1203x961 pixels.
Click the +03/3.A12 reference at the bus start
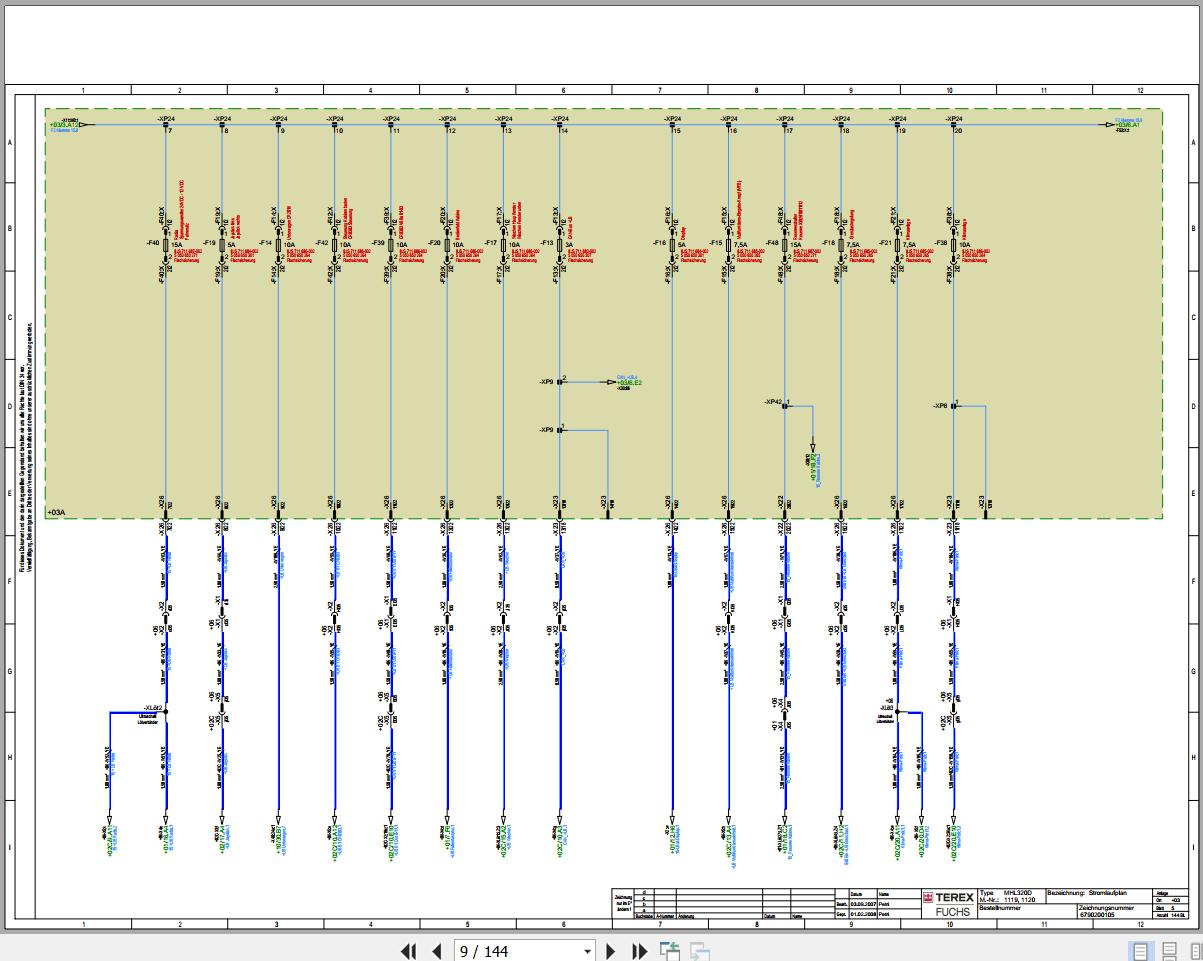pos(62,125)
